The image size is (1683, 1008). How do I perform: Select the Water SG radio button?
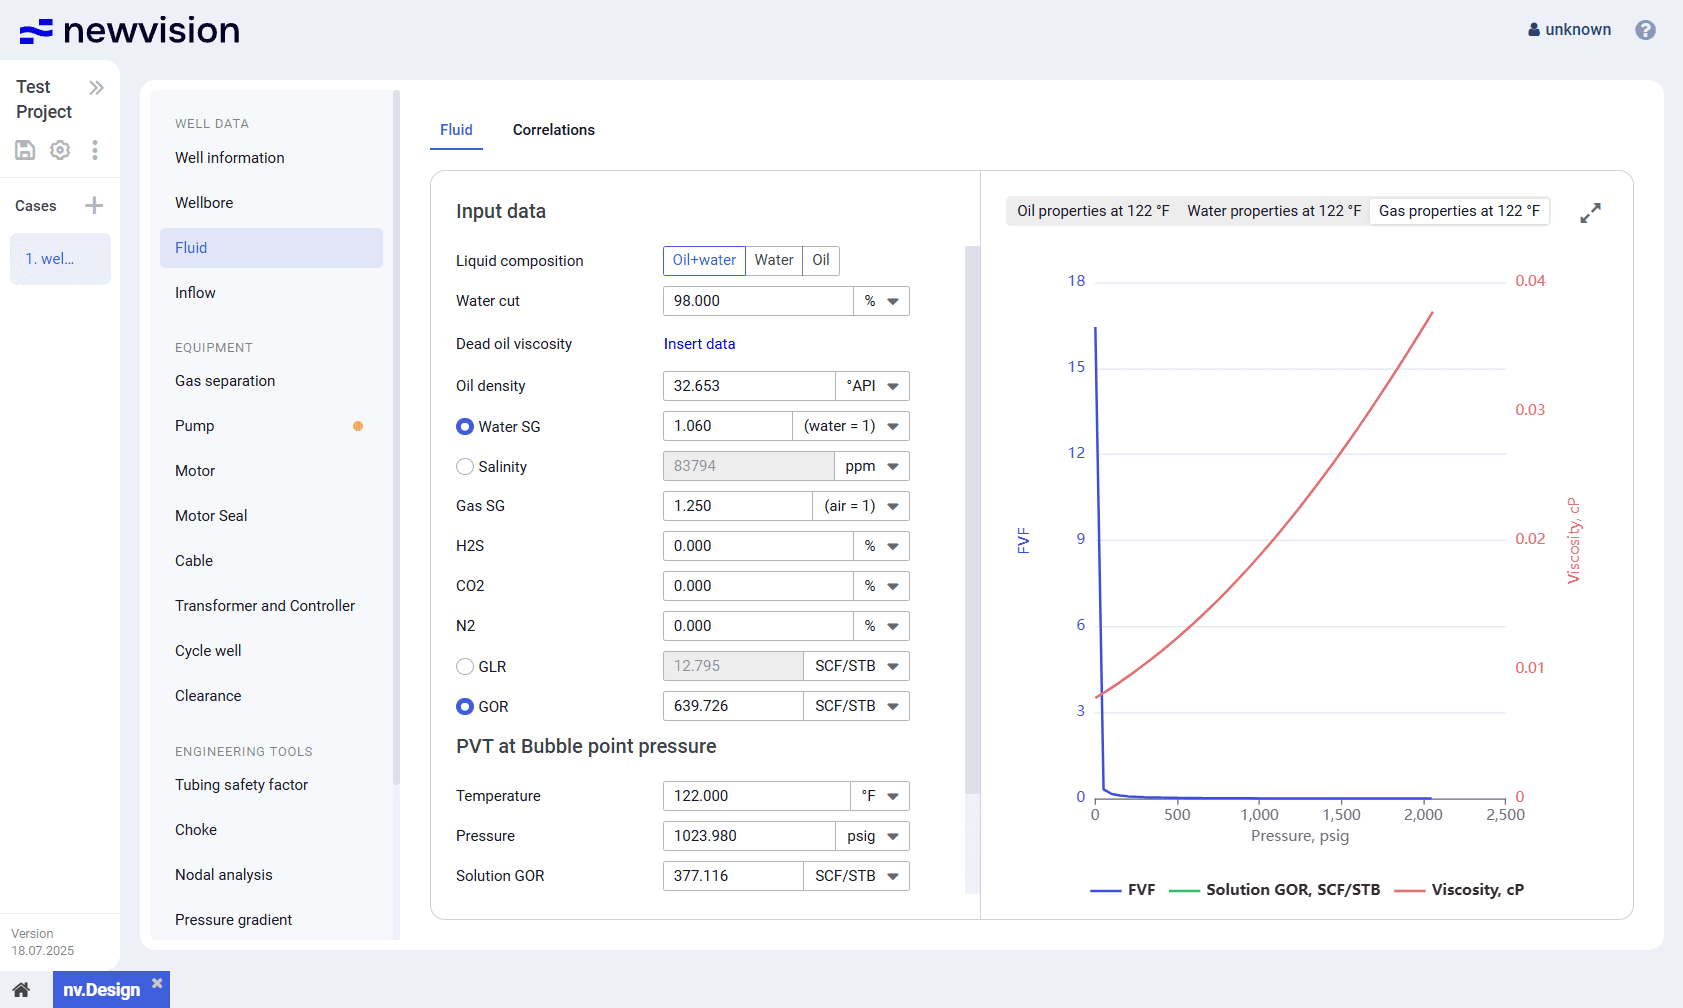[x=465, y=427]
